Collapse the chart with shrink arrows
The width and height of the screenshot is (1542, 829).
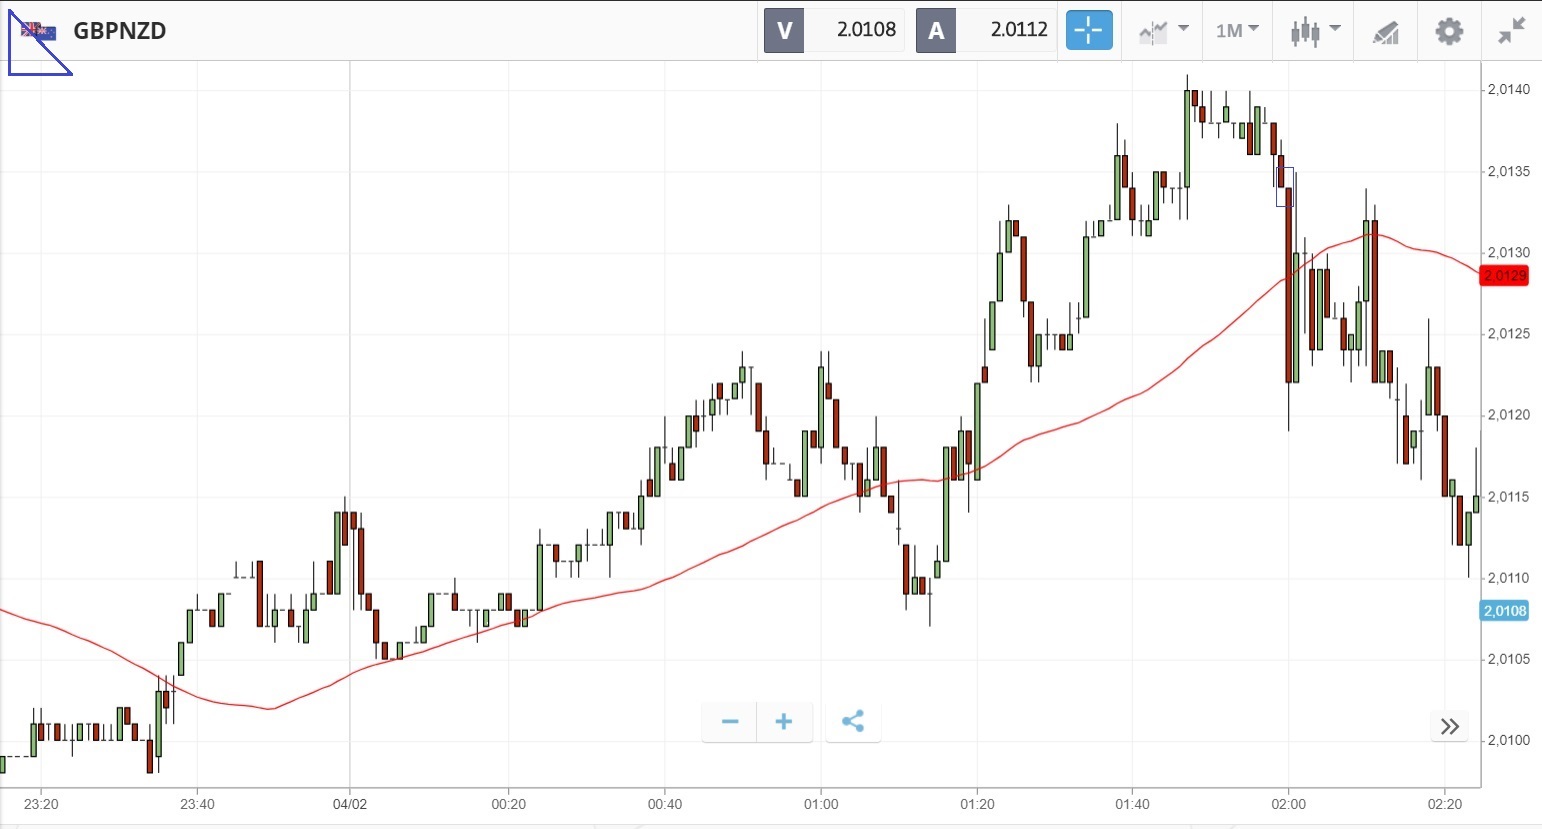click(1511, 31)
